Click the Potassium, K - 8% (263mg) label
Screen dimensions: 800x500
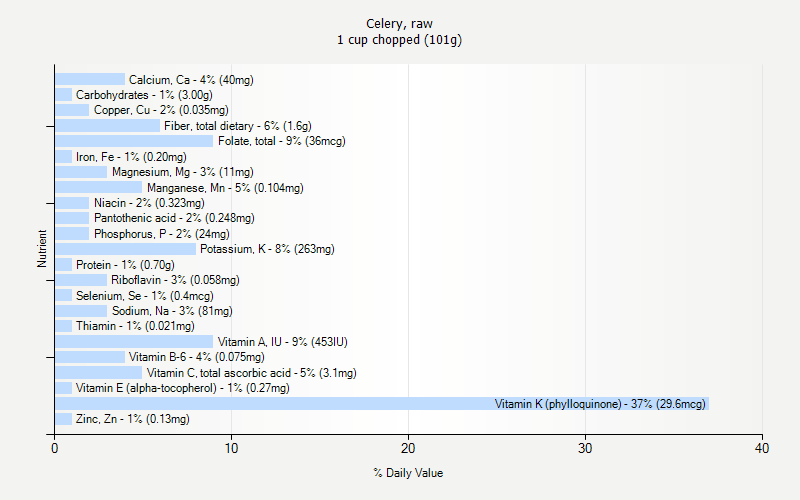click(x=267, y=249)
